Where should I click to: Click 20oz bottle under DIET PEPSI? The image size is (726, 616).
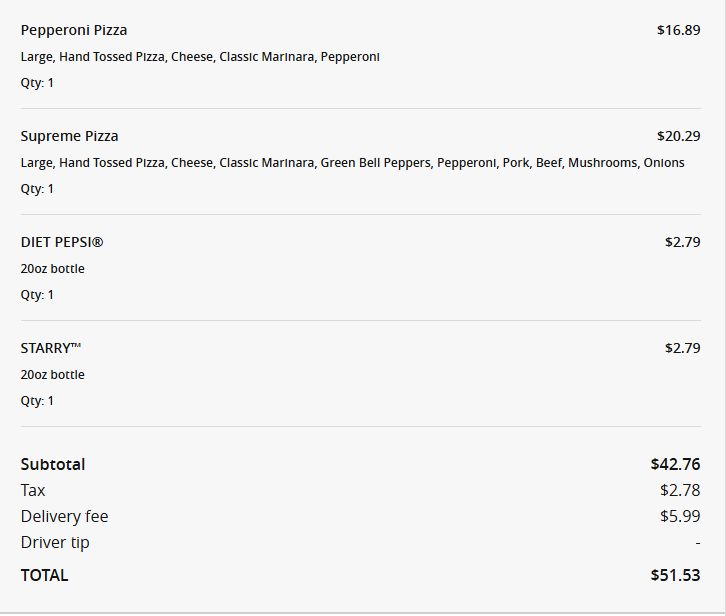[52, 269]
